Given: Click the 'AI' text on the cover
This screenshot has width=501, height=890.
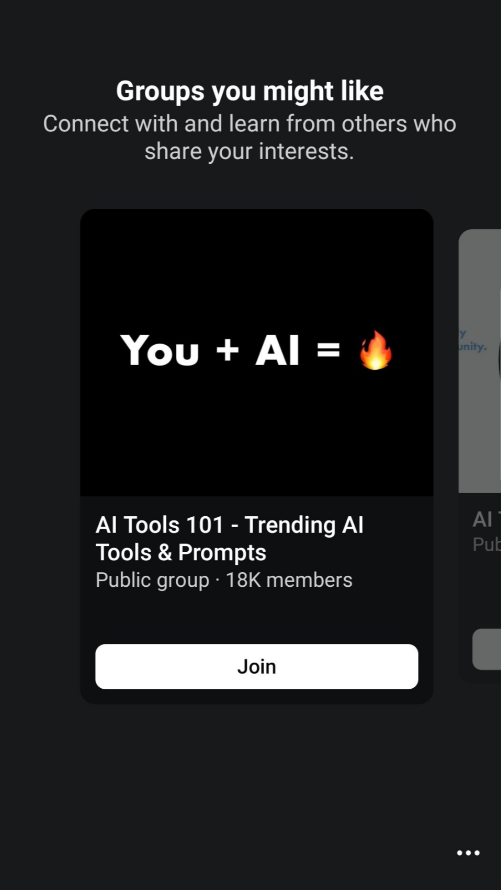Looking at the screenshot, I should (x=277, y=350).
